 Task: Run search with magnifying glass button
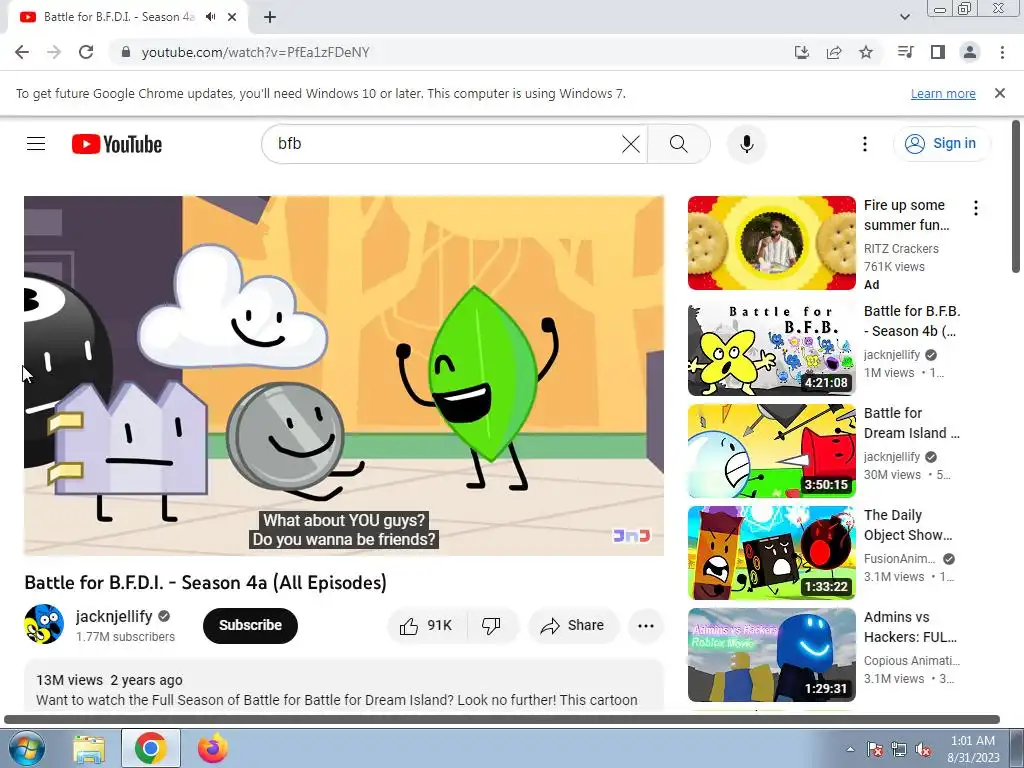(679, 144)
